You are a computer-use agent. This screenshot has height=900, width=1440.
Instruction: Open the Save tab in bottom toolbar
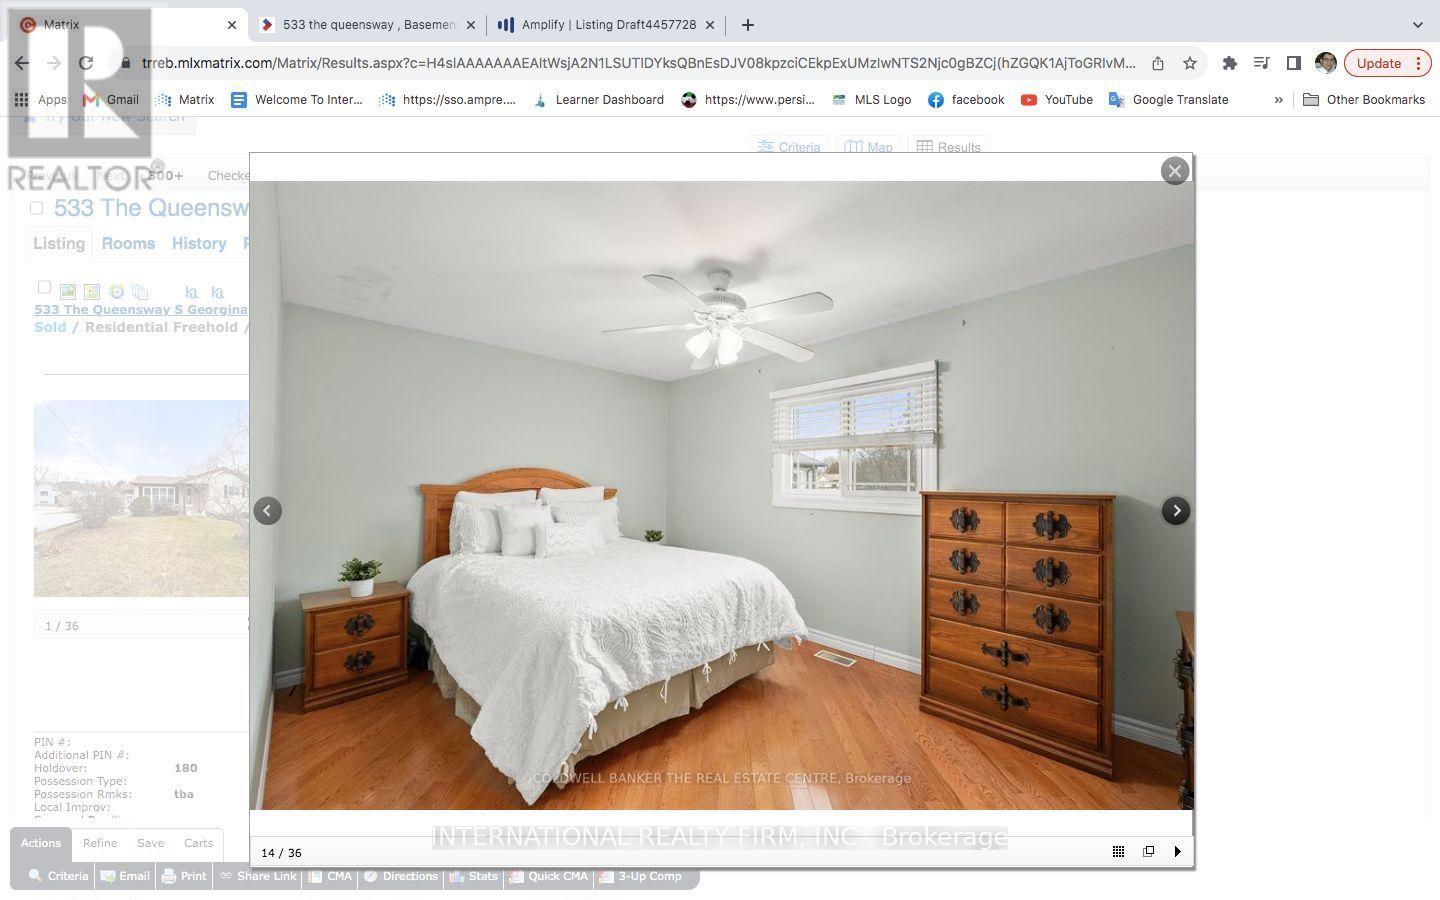coord(151,843)
